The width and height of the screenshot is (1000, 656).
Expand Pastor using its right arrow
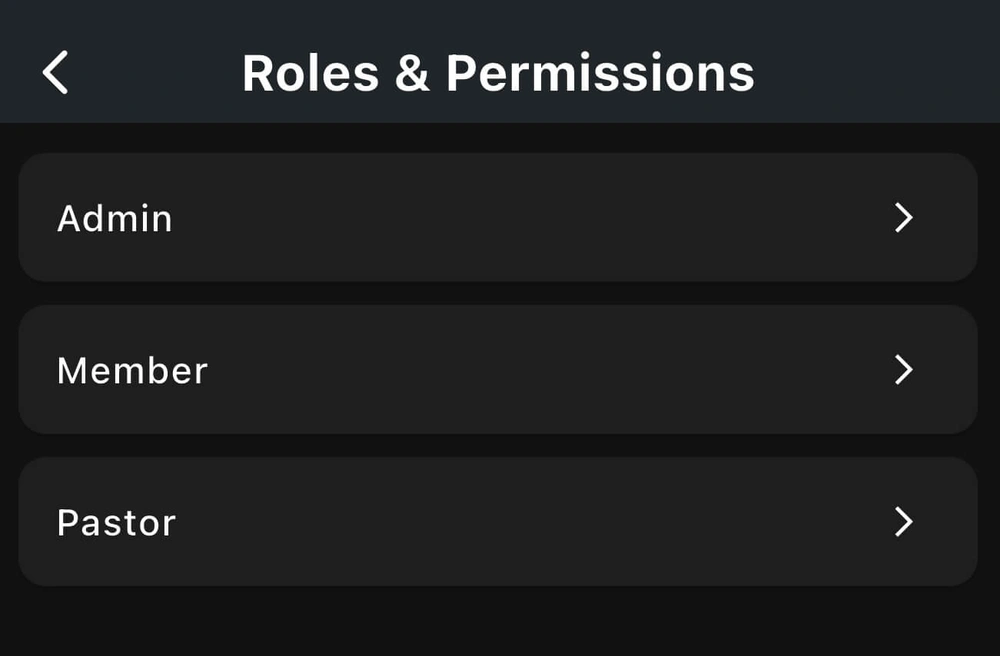(x=903, y=522)
